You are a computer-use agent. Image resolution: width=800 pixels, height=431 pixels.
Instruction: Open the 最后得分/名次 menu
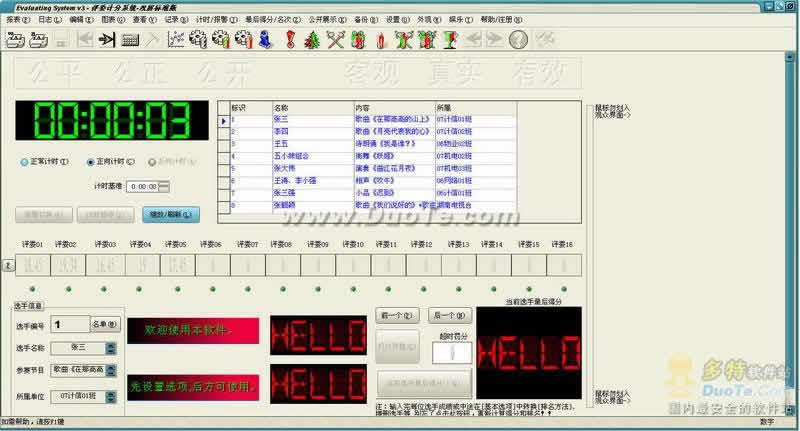(x=273, y=19)
